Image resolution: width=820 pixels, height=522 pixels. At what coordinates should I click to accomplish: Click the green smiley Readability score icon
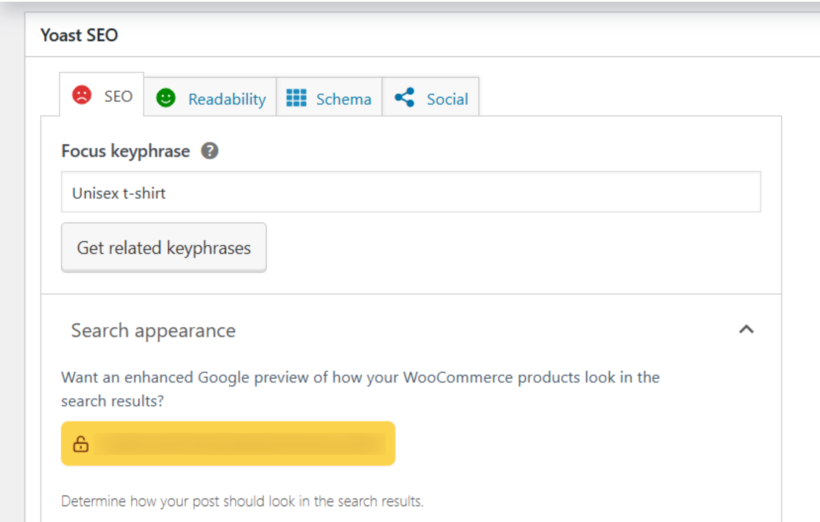click(x=166, y=98)
